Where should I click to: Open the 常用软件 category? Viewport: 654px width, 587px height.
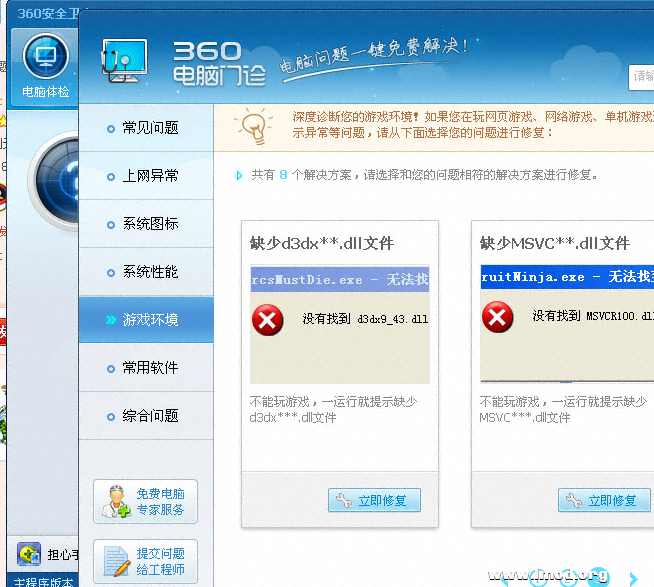tap(146, 368)
